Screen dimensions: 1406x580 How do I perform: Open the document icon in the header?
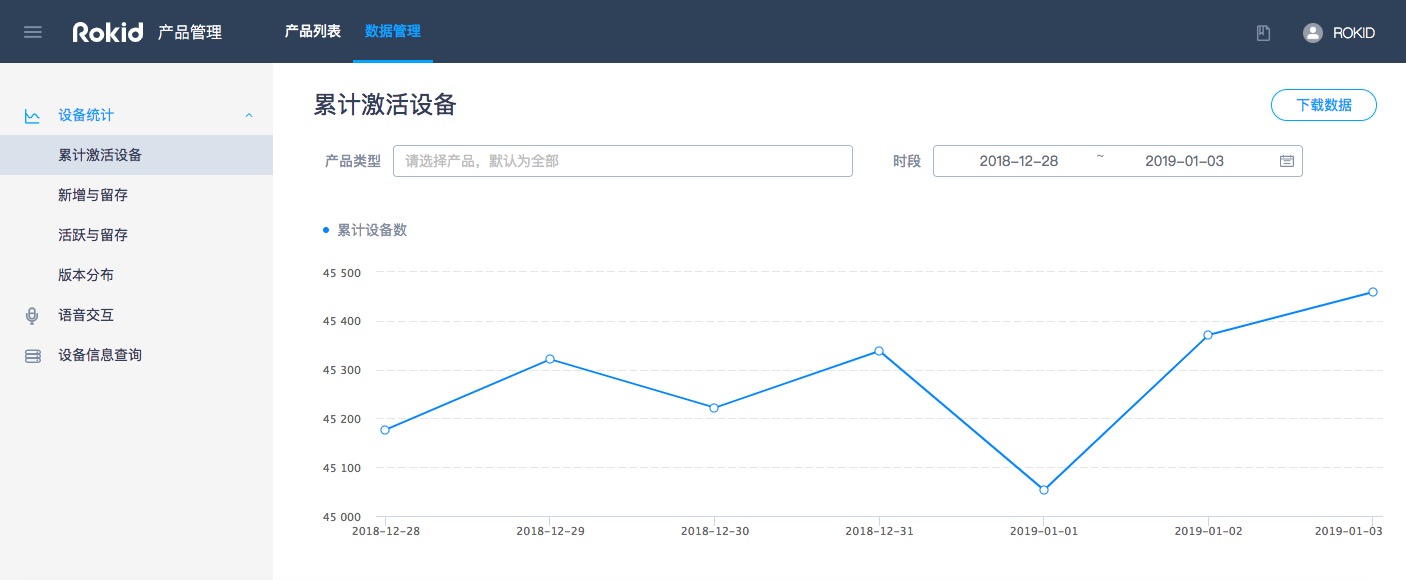click(x=1263, y=33)
